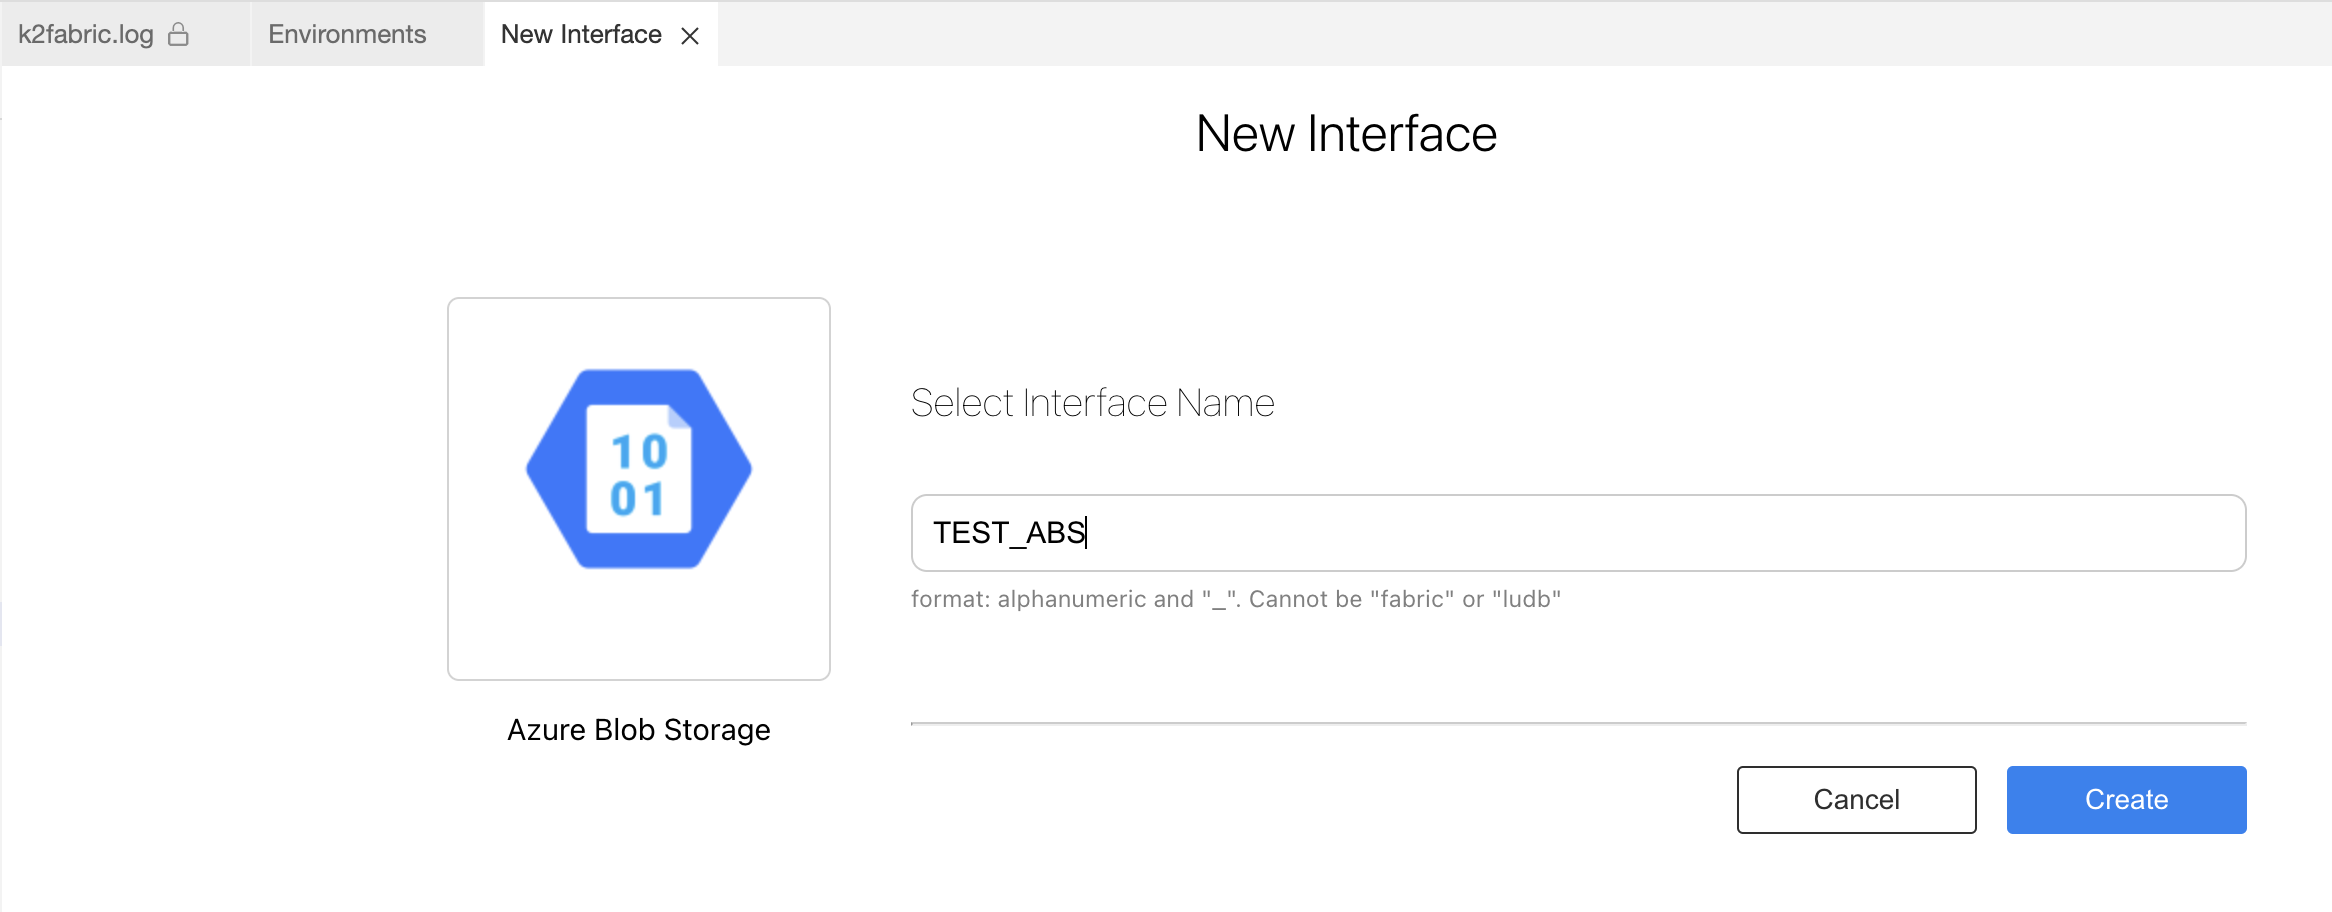Click on the TEST_ABS text in field
Image resolution: width=2332 pixels, height=912 pixels.
tap(1008, 533)
